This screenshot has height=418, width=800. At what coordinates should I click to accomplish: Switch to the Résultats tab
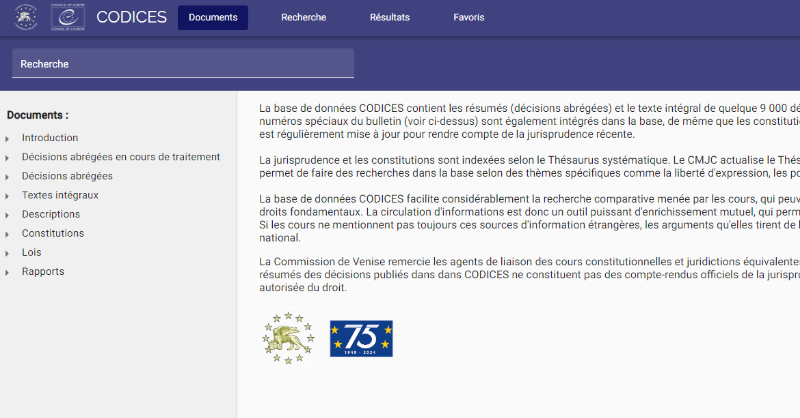coord(390,17)
